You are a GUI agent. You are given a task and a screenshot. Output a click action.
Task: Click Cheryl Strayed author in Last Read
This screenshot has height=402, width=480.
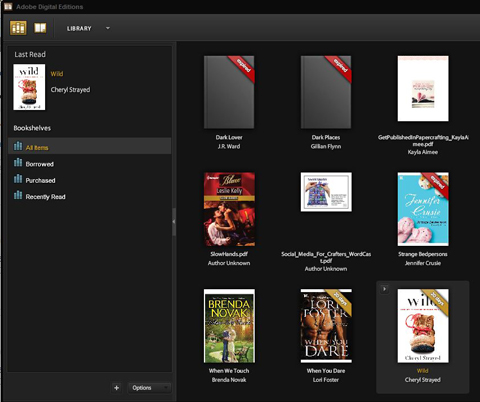click(70, 90)
